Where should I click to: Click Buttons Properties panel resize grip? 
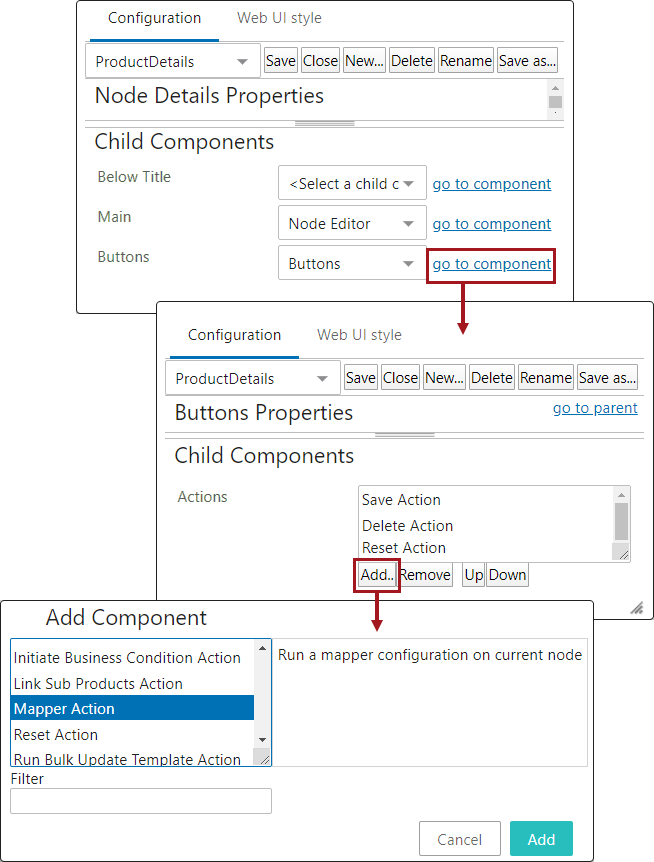(x=637, y=607)
